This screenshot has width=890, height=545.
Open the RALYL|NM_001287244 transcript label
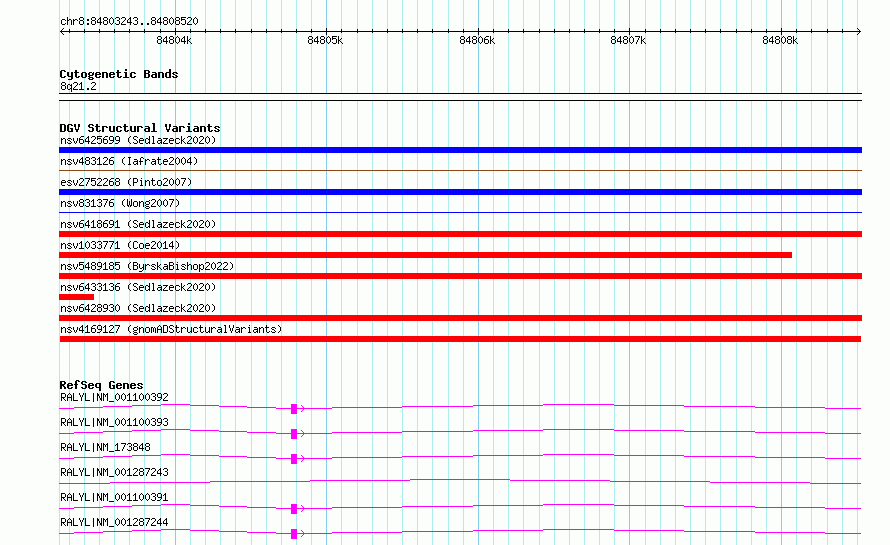(114, 522)
